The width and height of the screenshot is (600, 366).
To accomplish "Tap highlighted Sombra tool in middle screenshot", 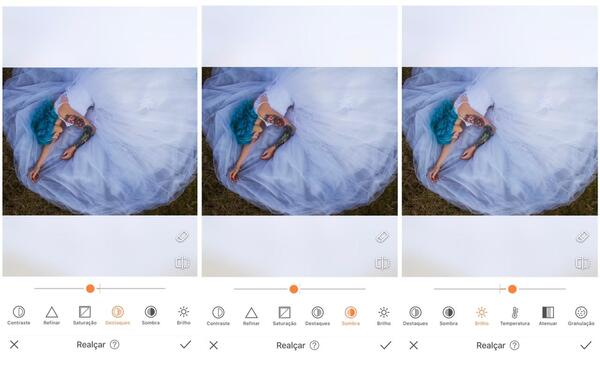I will click(351, 316).
